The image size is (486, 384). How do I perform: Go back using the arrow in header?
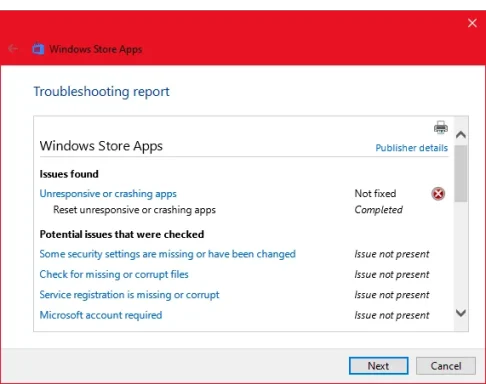coord(13,49)
